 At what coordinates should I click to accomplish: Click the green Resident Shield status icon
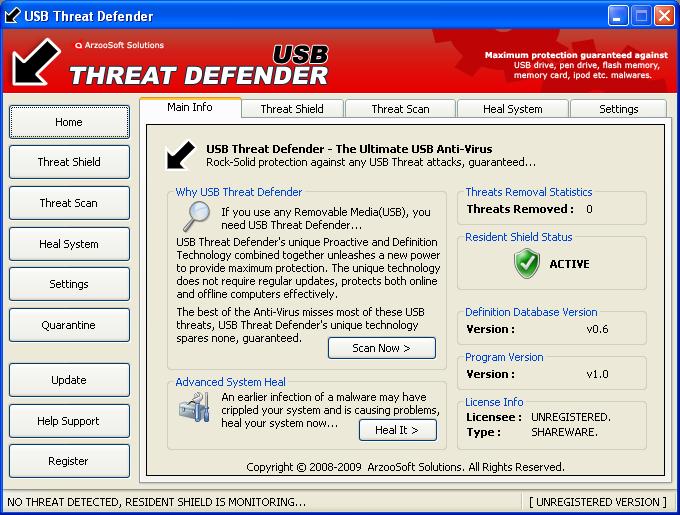526,264
